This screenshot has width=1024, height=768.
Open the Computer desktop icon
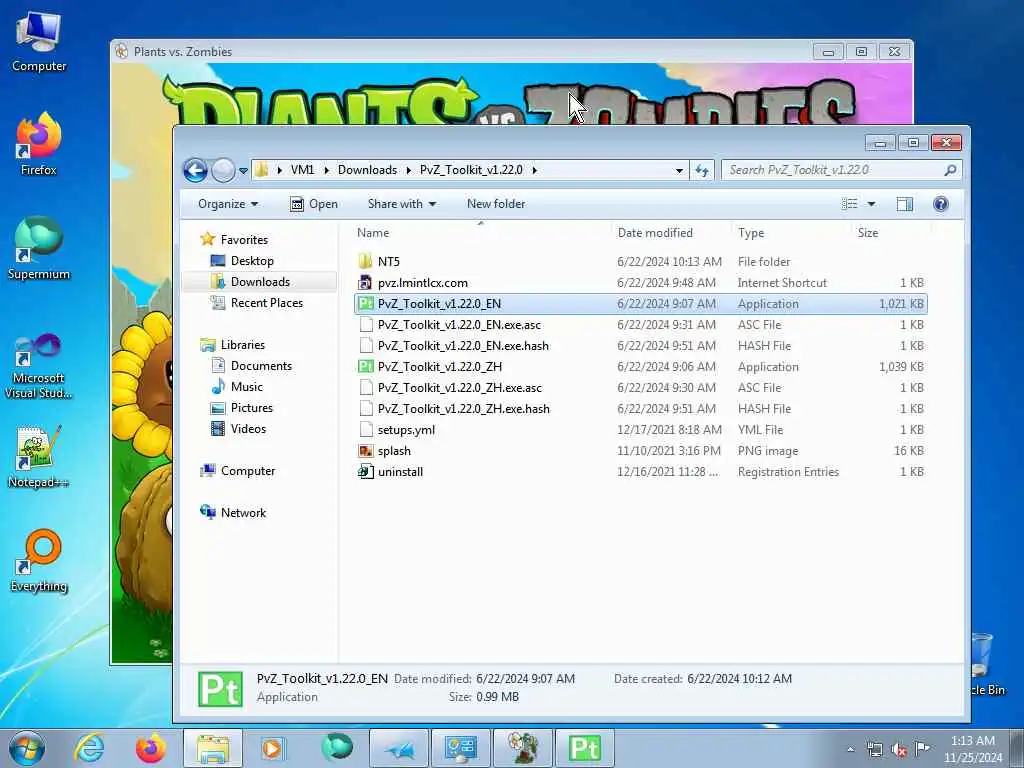pos(39,42)
